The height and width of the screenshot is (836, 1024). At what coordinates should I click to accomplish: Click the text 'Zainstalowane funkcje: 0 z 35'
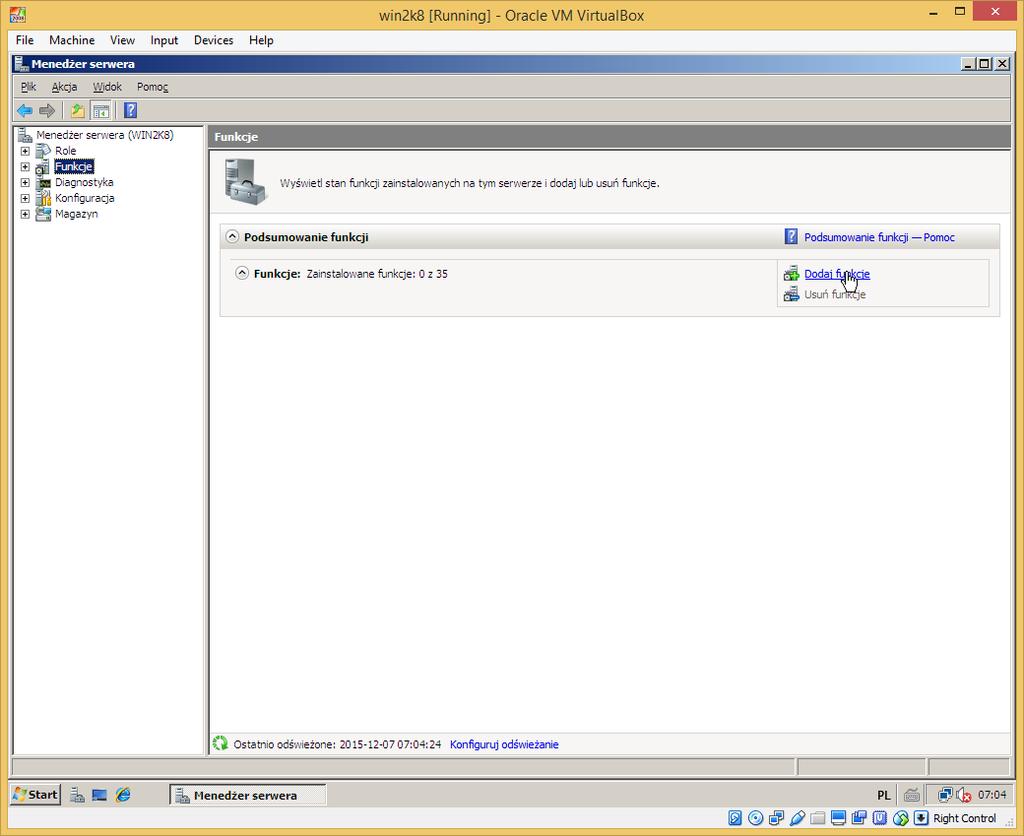click(x=377, y=274)
